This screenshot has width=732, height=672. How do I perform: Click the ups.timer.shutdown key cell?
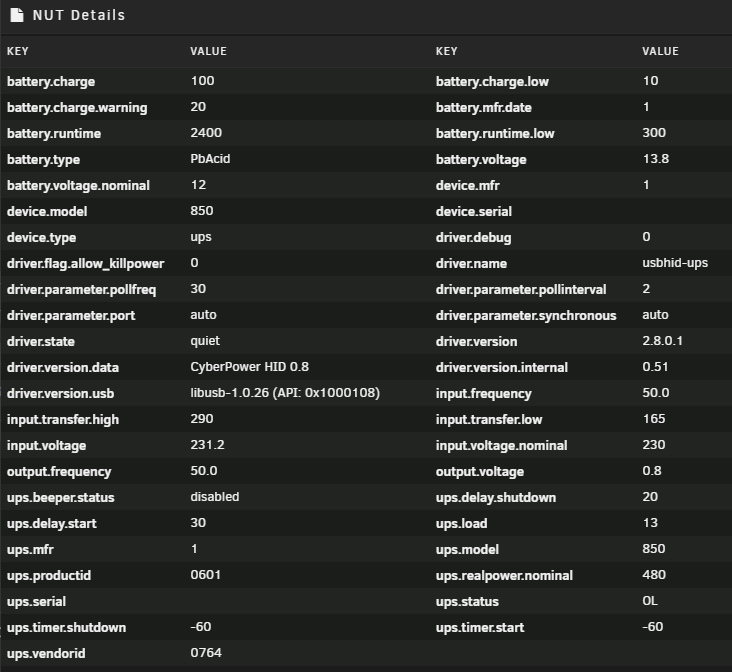click(66, 627)
